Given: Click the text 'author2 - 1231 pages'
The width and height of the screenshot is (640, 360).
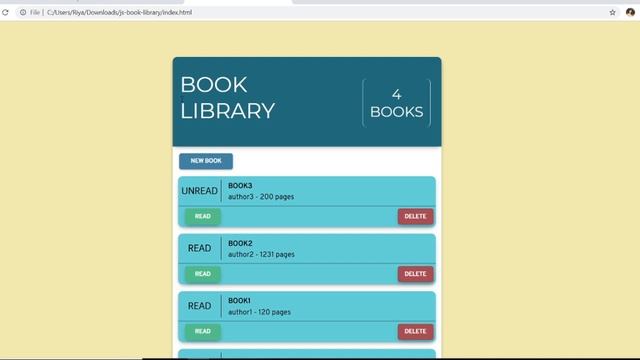Looking at the screenshot, I should click(x=261, y=254).
